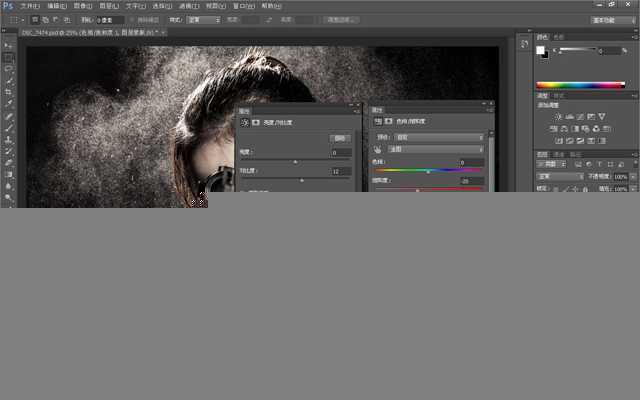Add a Photo Filter adjustment layer
Viewport: 640px width, 400px height.
pyautogui.click(x=585, y=129)
